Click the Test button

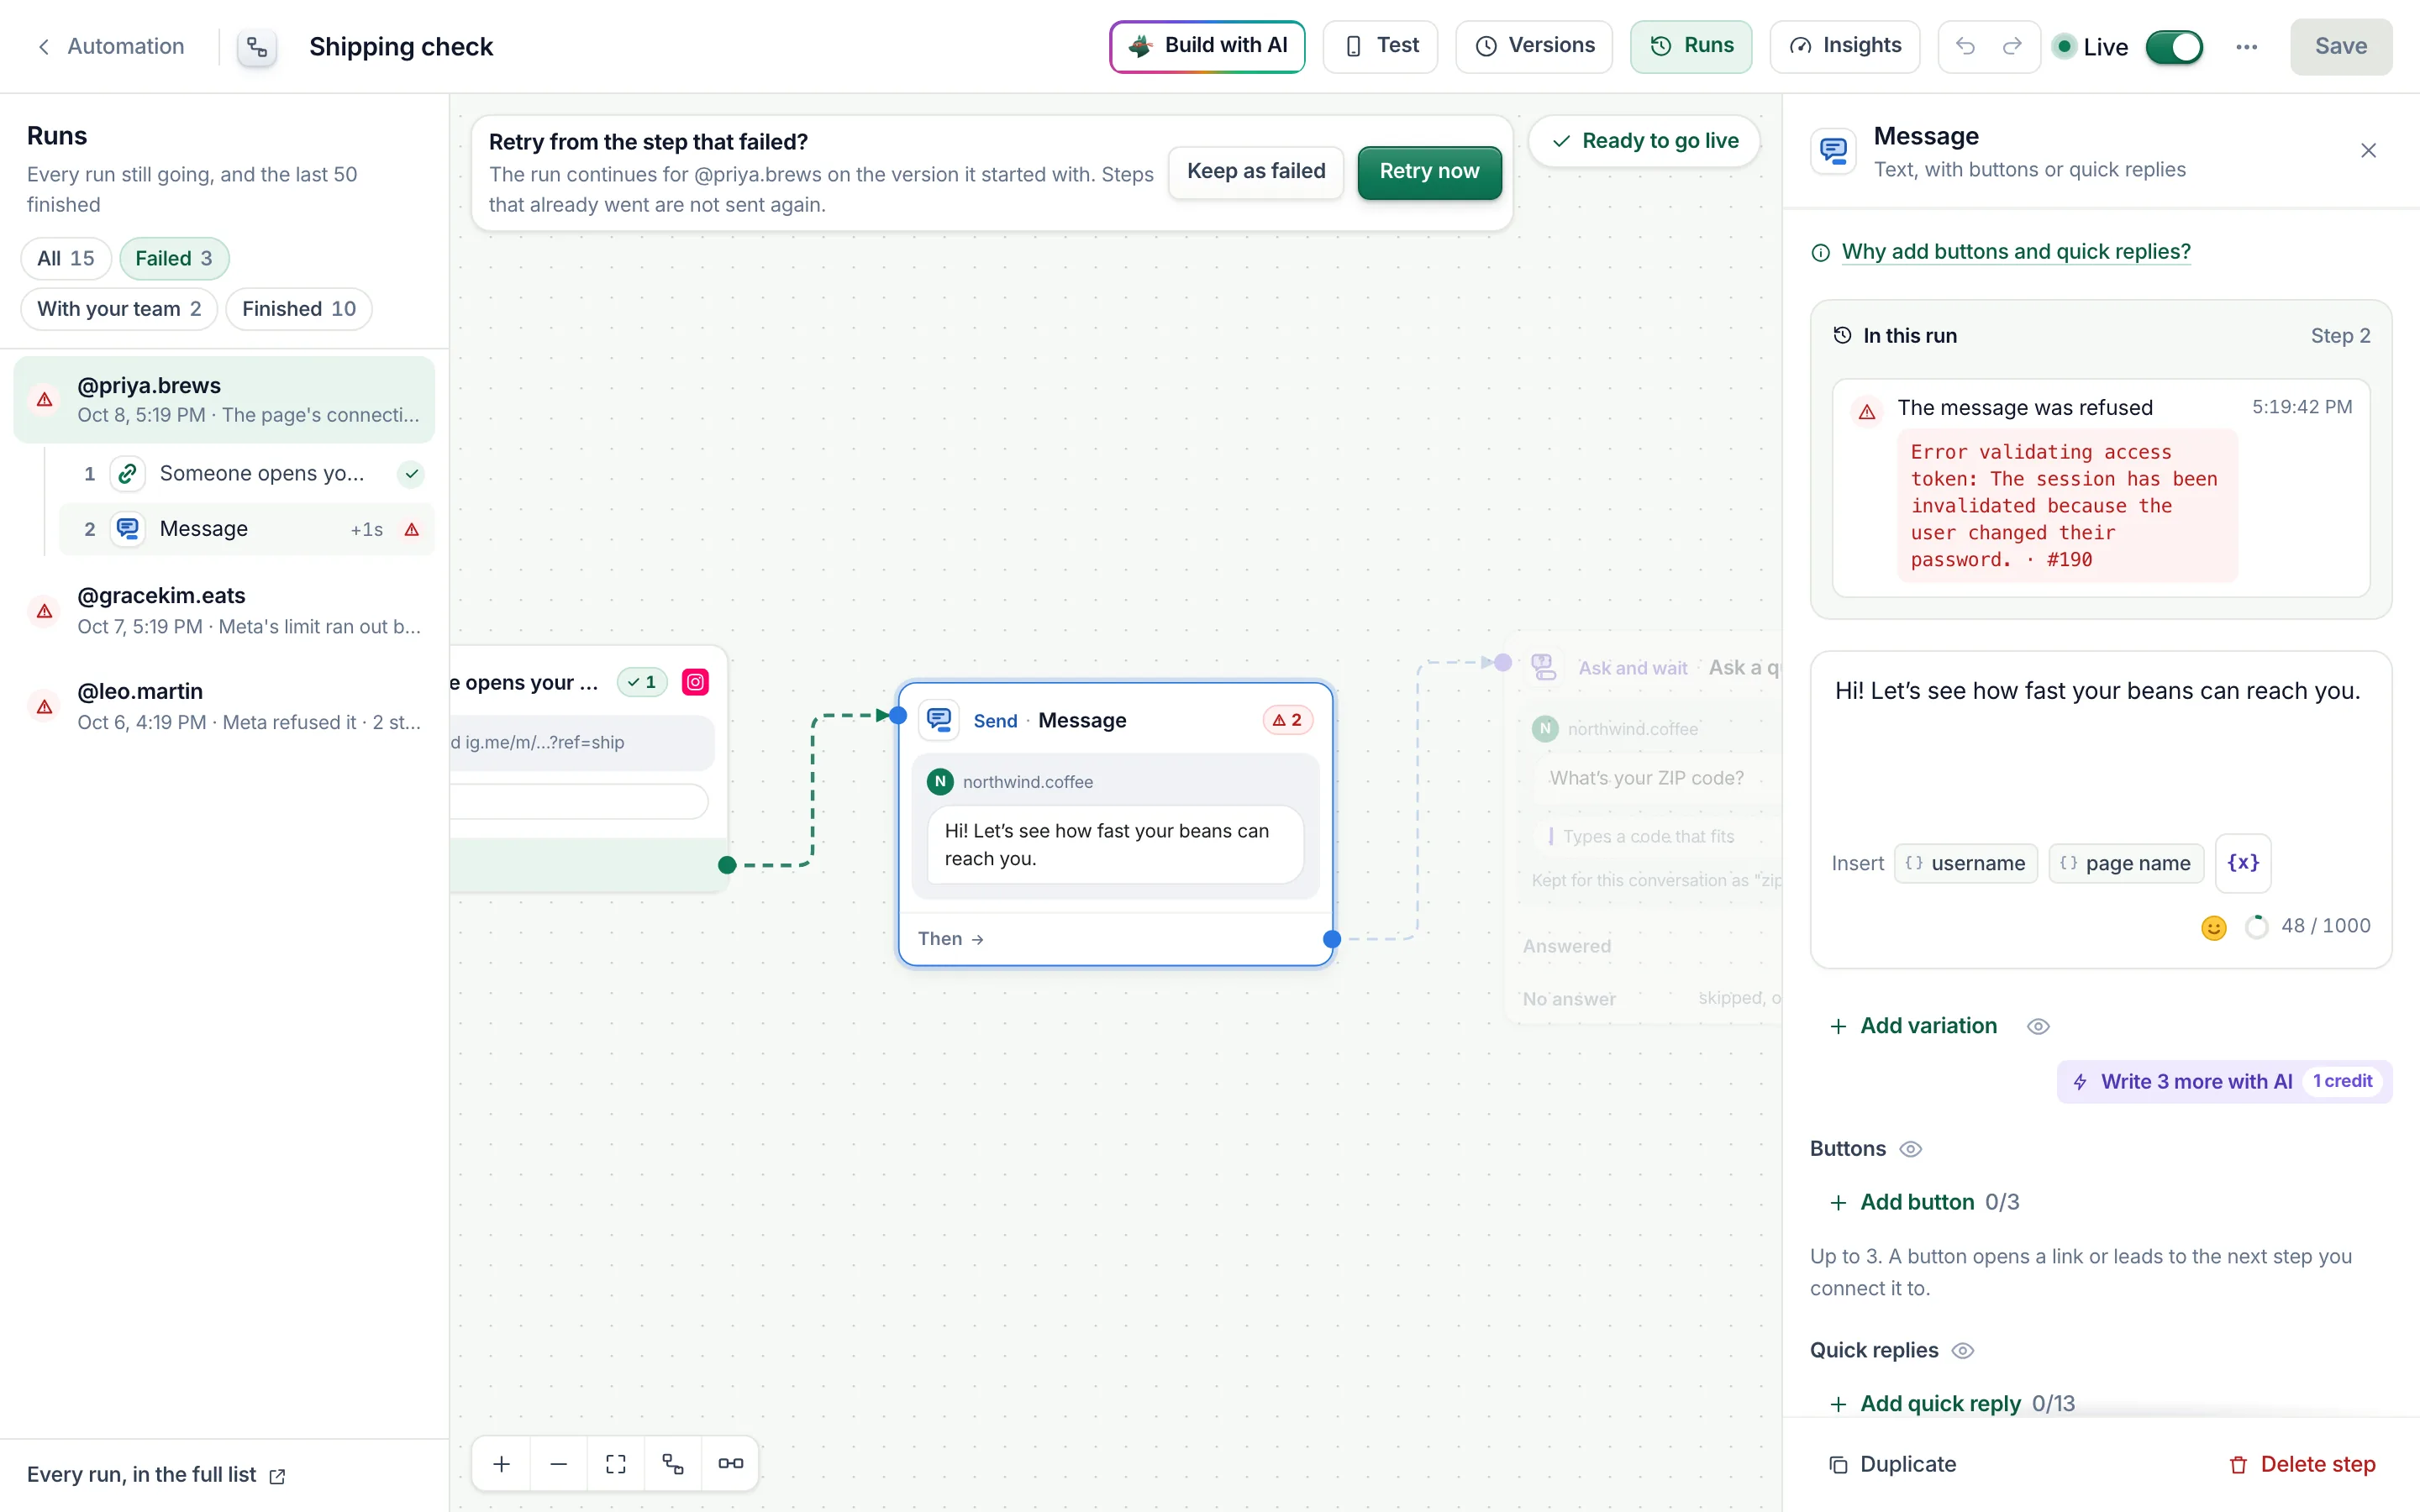(x=1380, y=46)
